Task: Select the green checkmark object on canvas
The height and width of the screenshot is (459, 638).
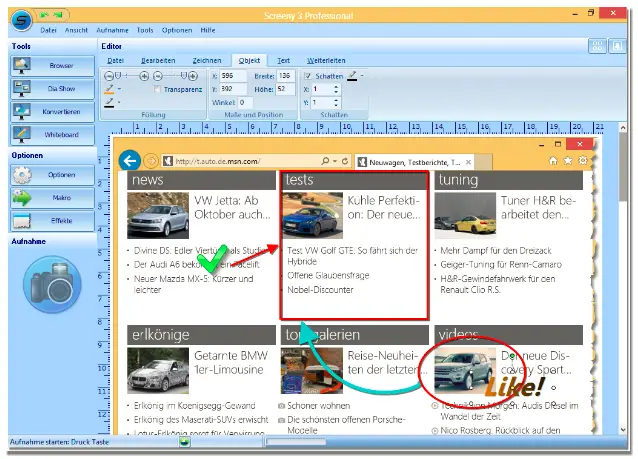Action: pos(212,259)
